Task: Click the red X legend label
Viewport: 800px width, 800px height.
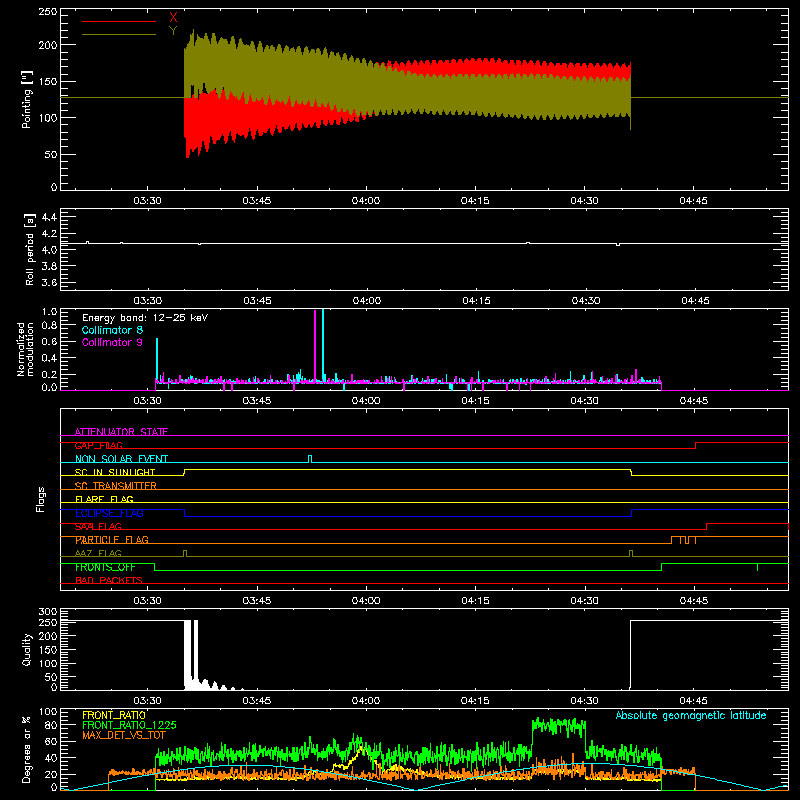Action: (173, 18)
